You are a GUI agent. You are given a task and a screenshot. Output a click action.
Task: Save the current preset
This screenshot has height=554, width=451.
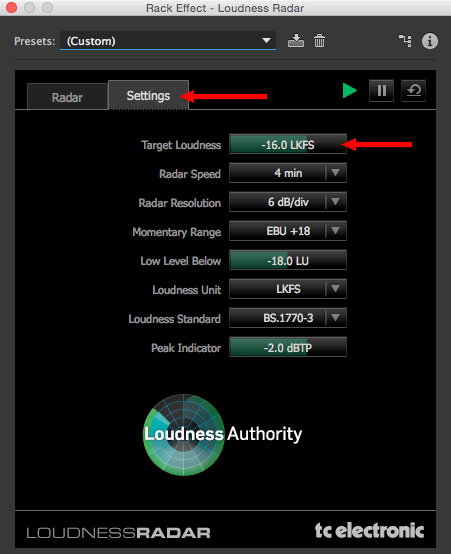coord(296,41)
